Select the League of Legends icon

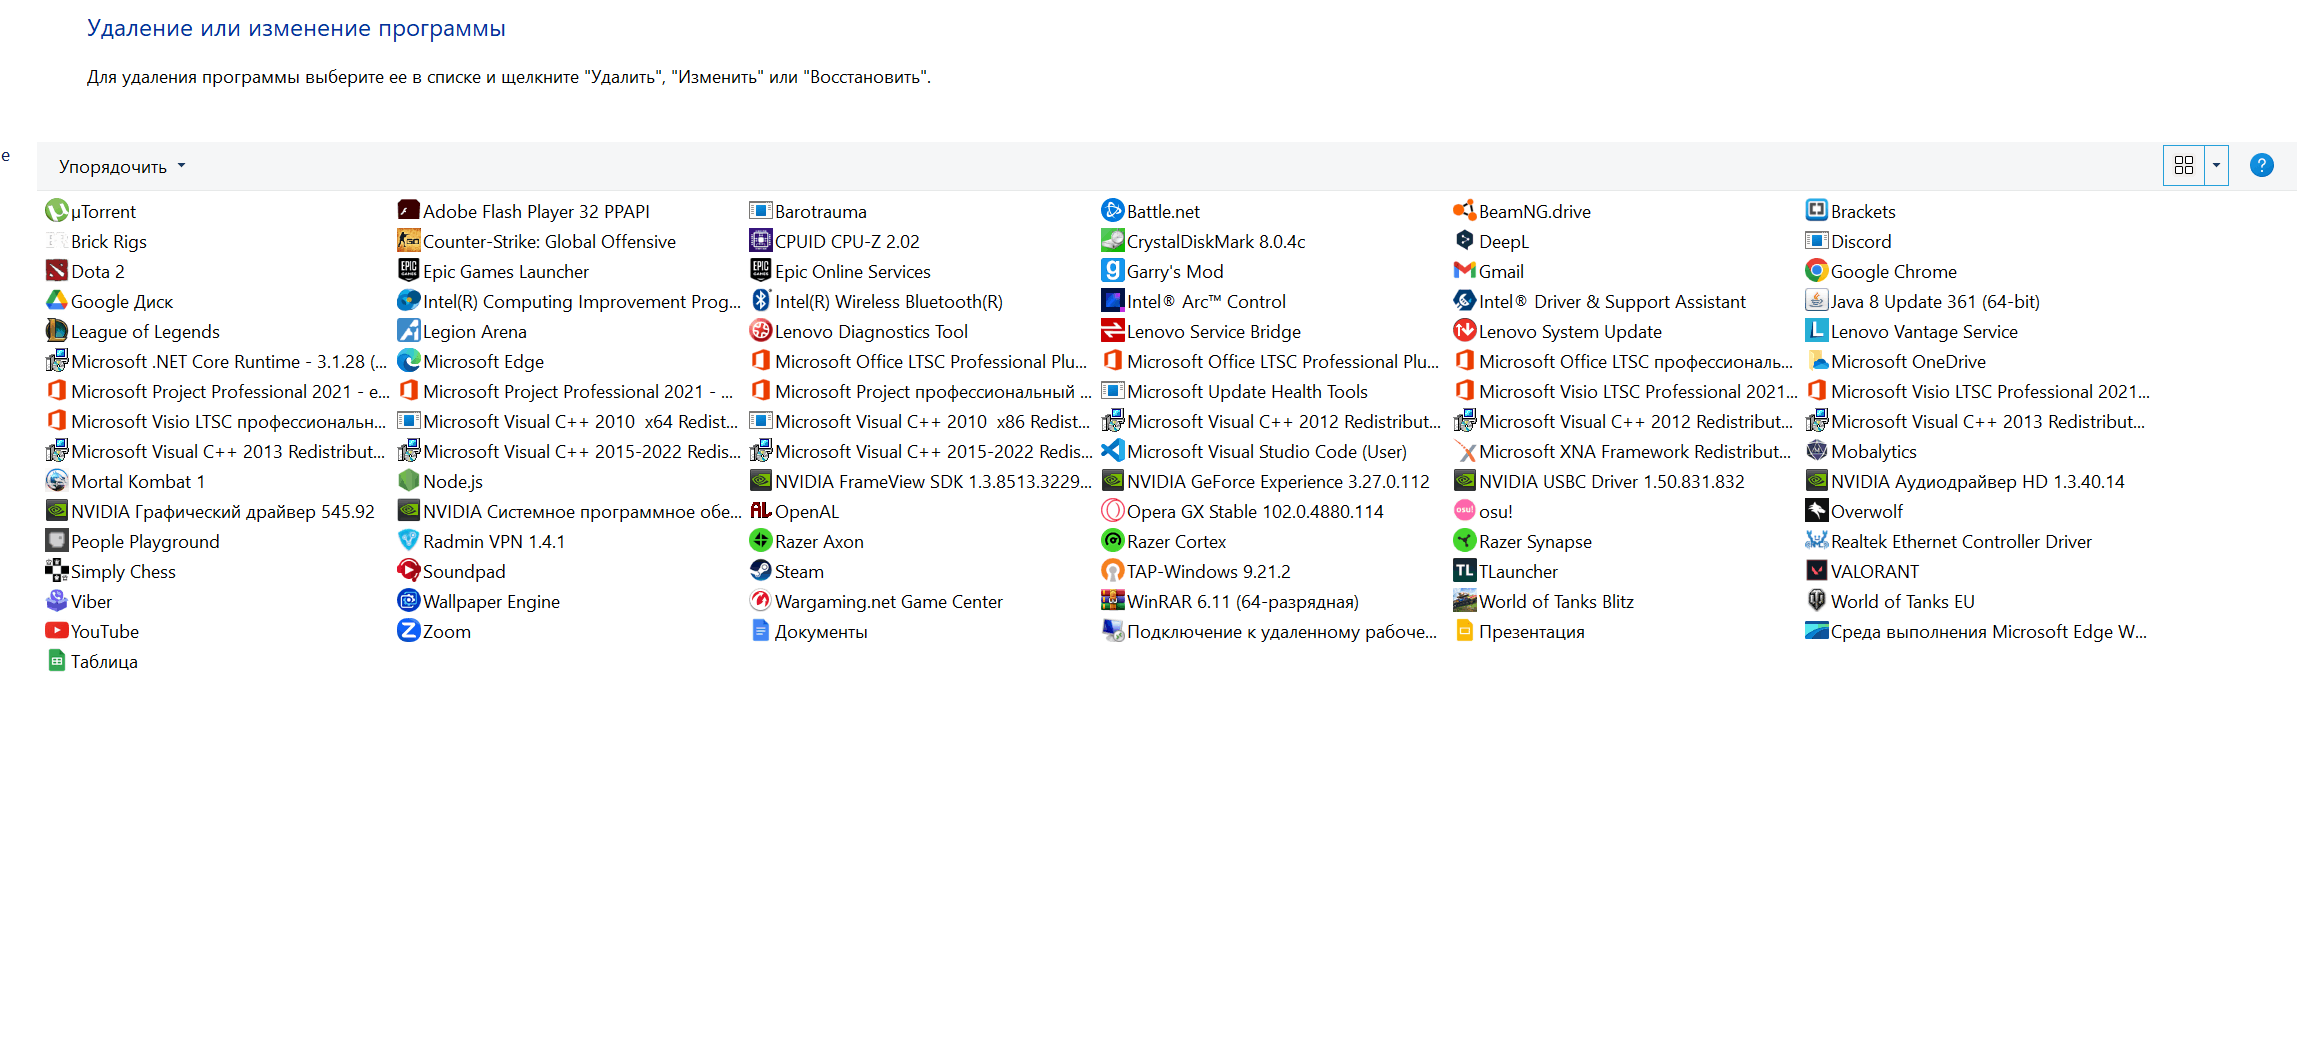57,331
